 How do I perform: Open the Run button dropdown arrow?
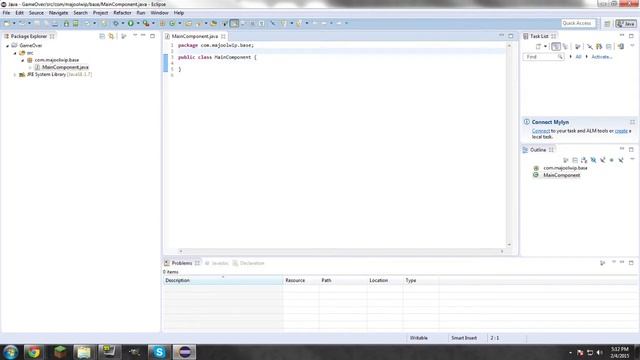tap(138, 23)
